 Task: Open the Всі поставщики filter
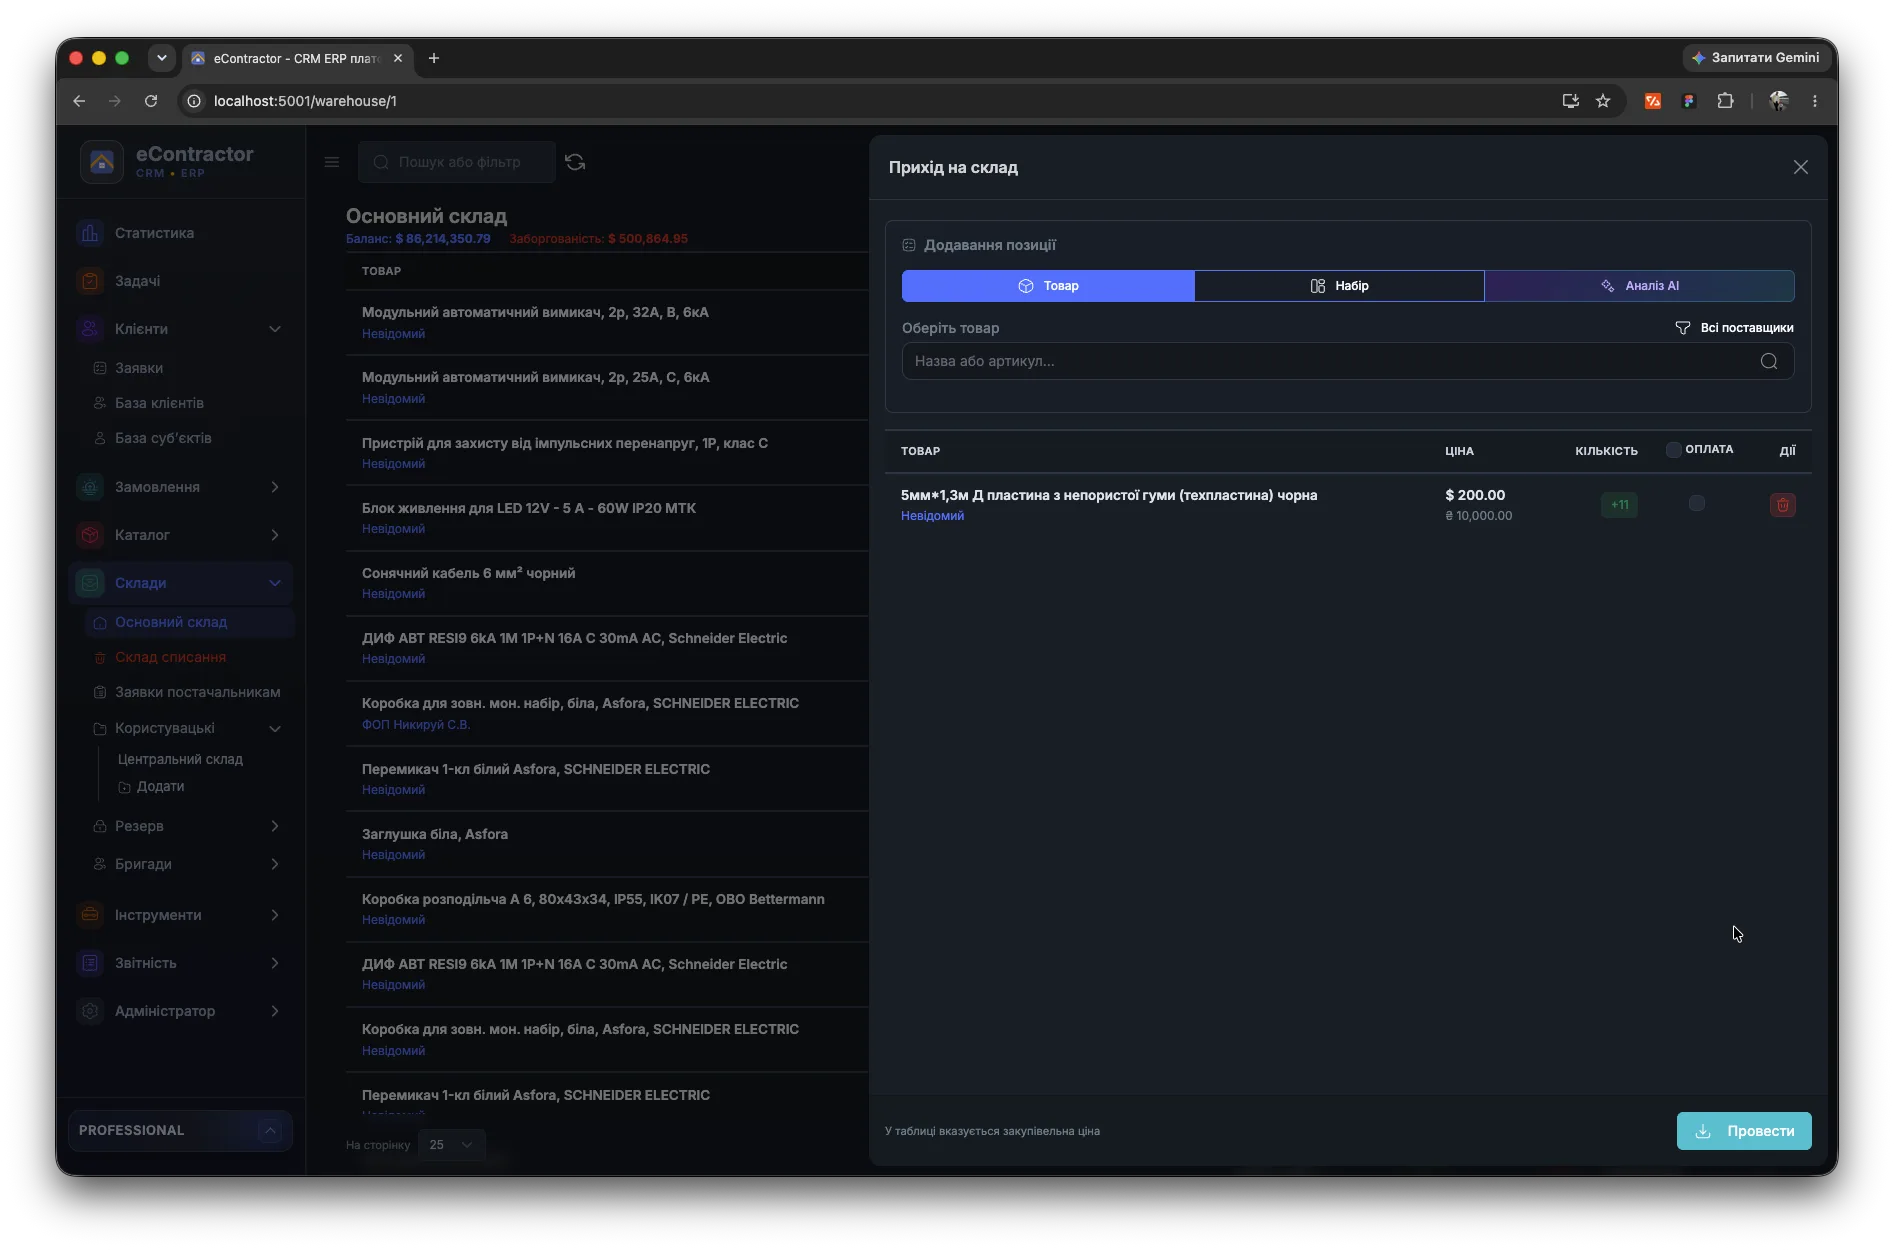point(1734,328)
